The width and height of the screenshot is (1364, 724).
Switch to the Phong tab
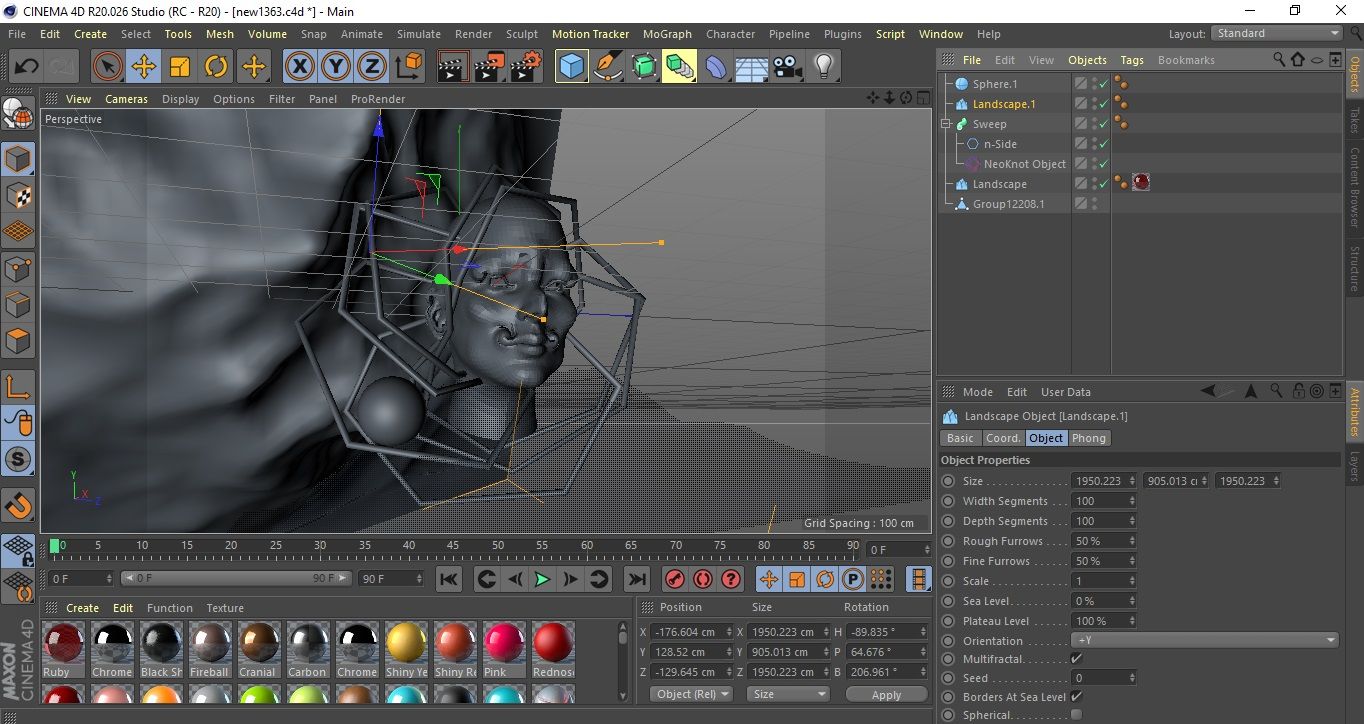click(1089, 438)
